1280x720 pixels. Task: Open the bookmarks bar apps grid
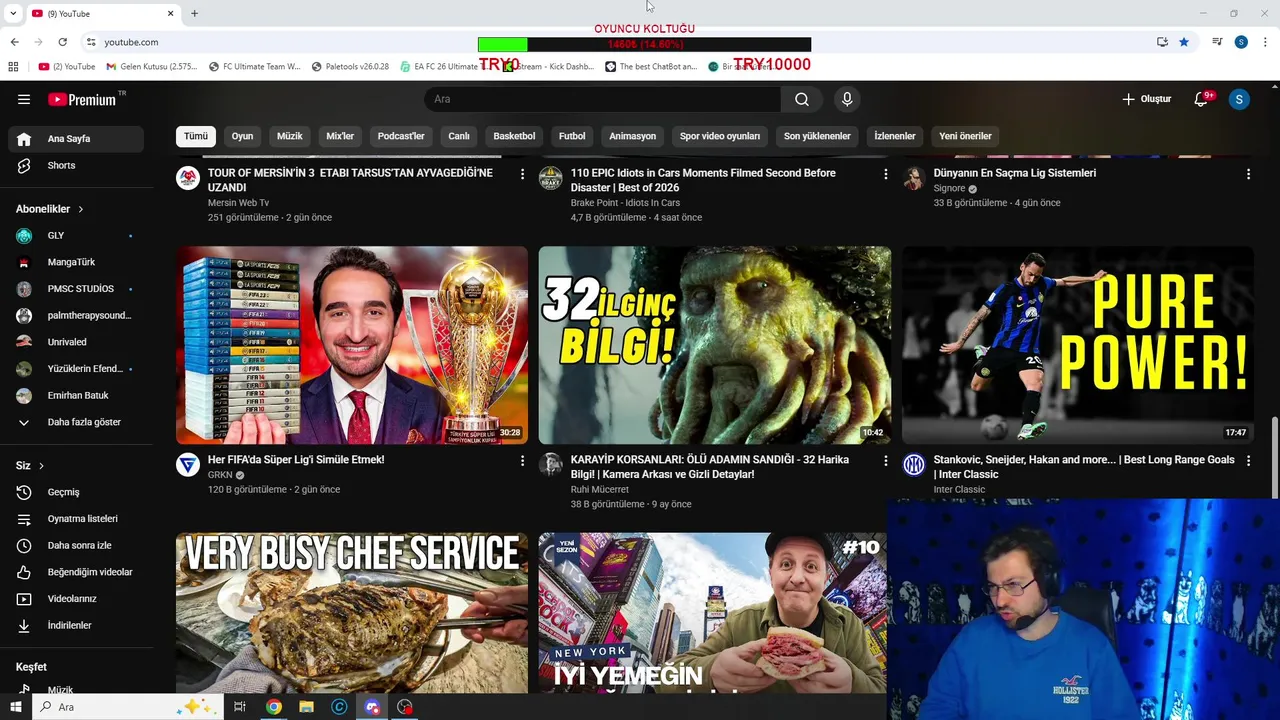(13, 67)
